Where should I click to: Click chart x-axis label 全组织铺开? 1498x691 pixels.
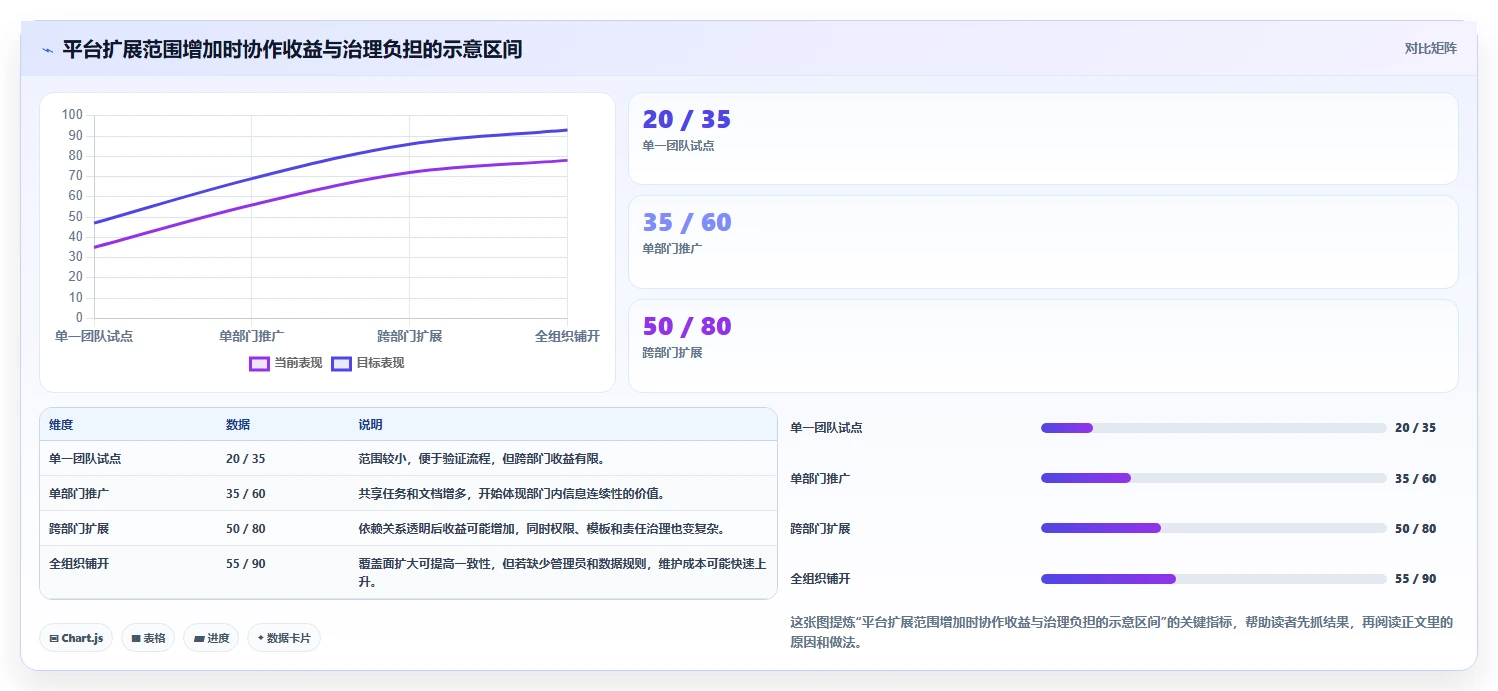pyautogui.click(x=567, y=336)
